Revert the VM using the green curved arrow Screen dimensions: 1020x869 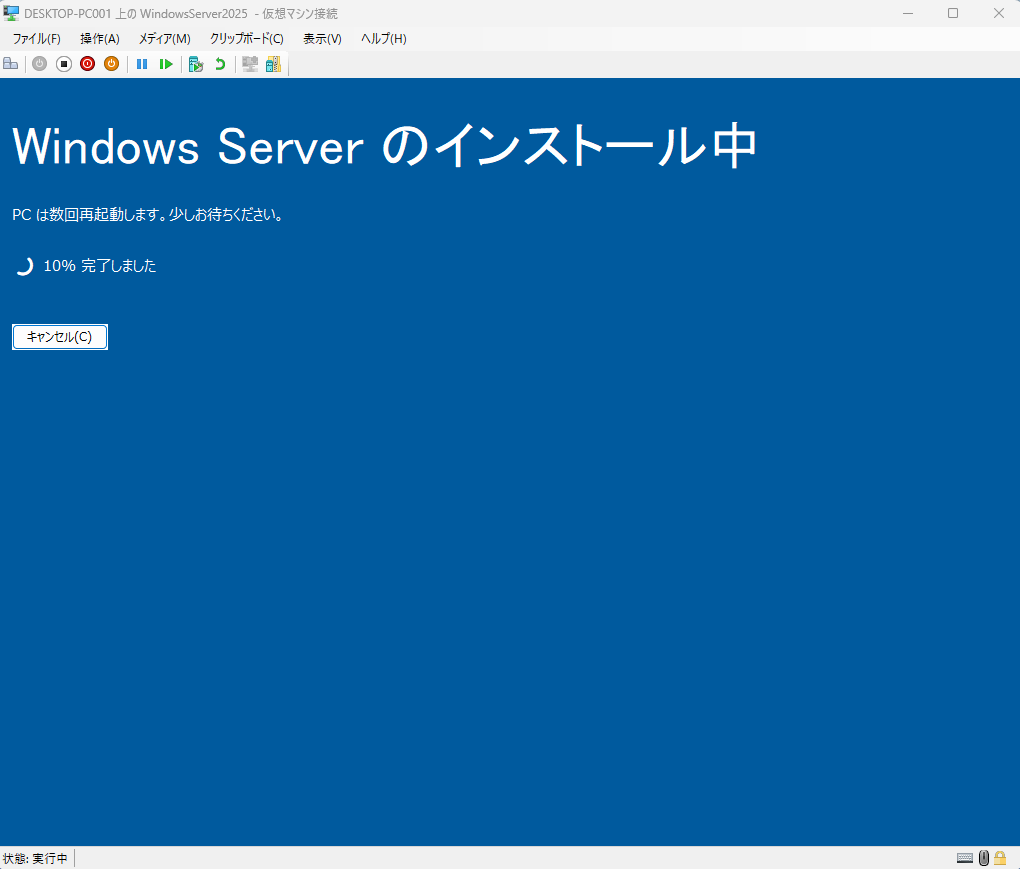point(221,64)
